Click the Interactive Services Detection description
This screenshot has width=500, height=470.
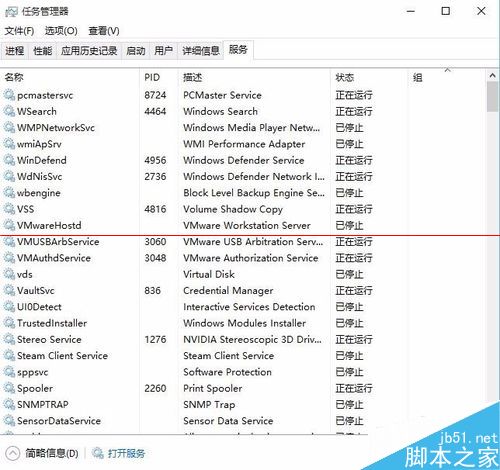(x=249, y=307)
